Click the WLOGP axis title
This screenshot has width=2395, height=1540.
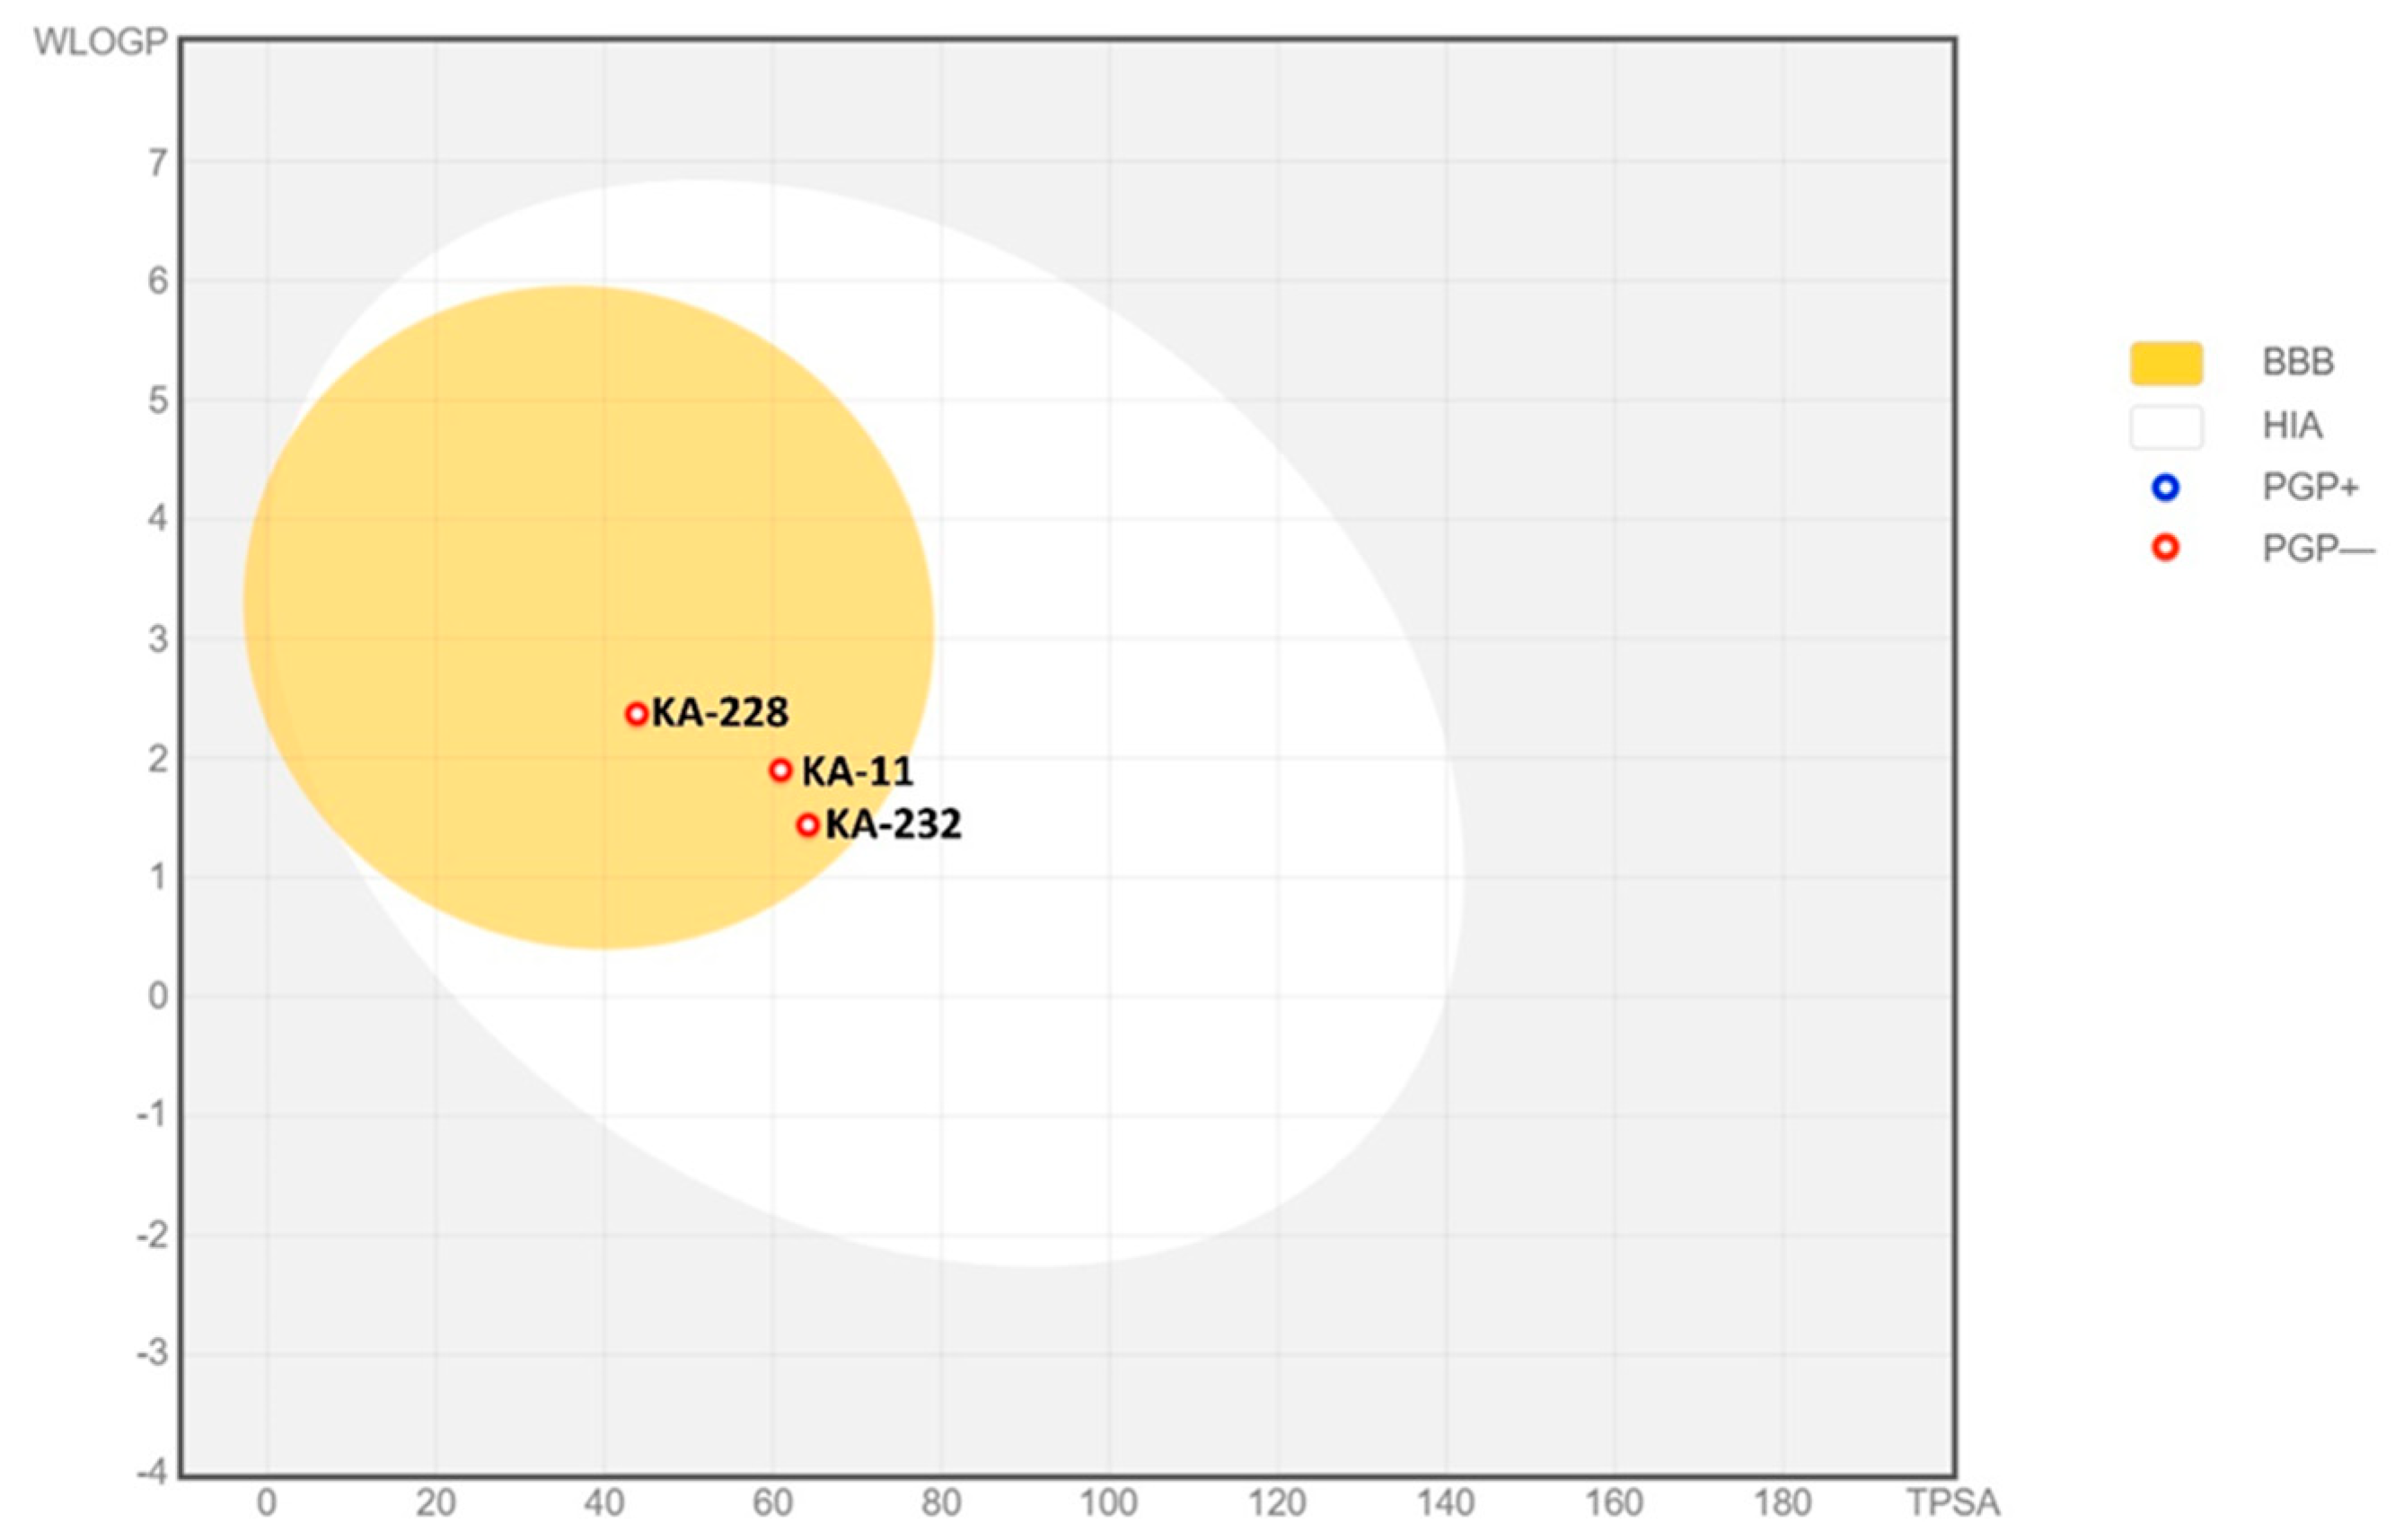click(100, 42)
